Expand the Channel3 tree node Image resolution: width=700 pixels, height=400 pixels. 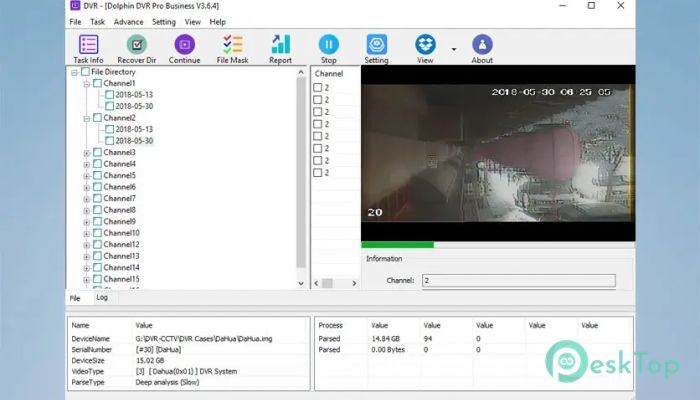pyautogui.click(x=87, y=153)
